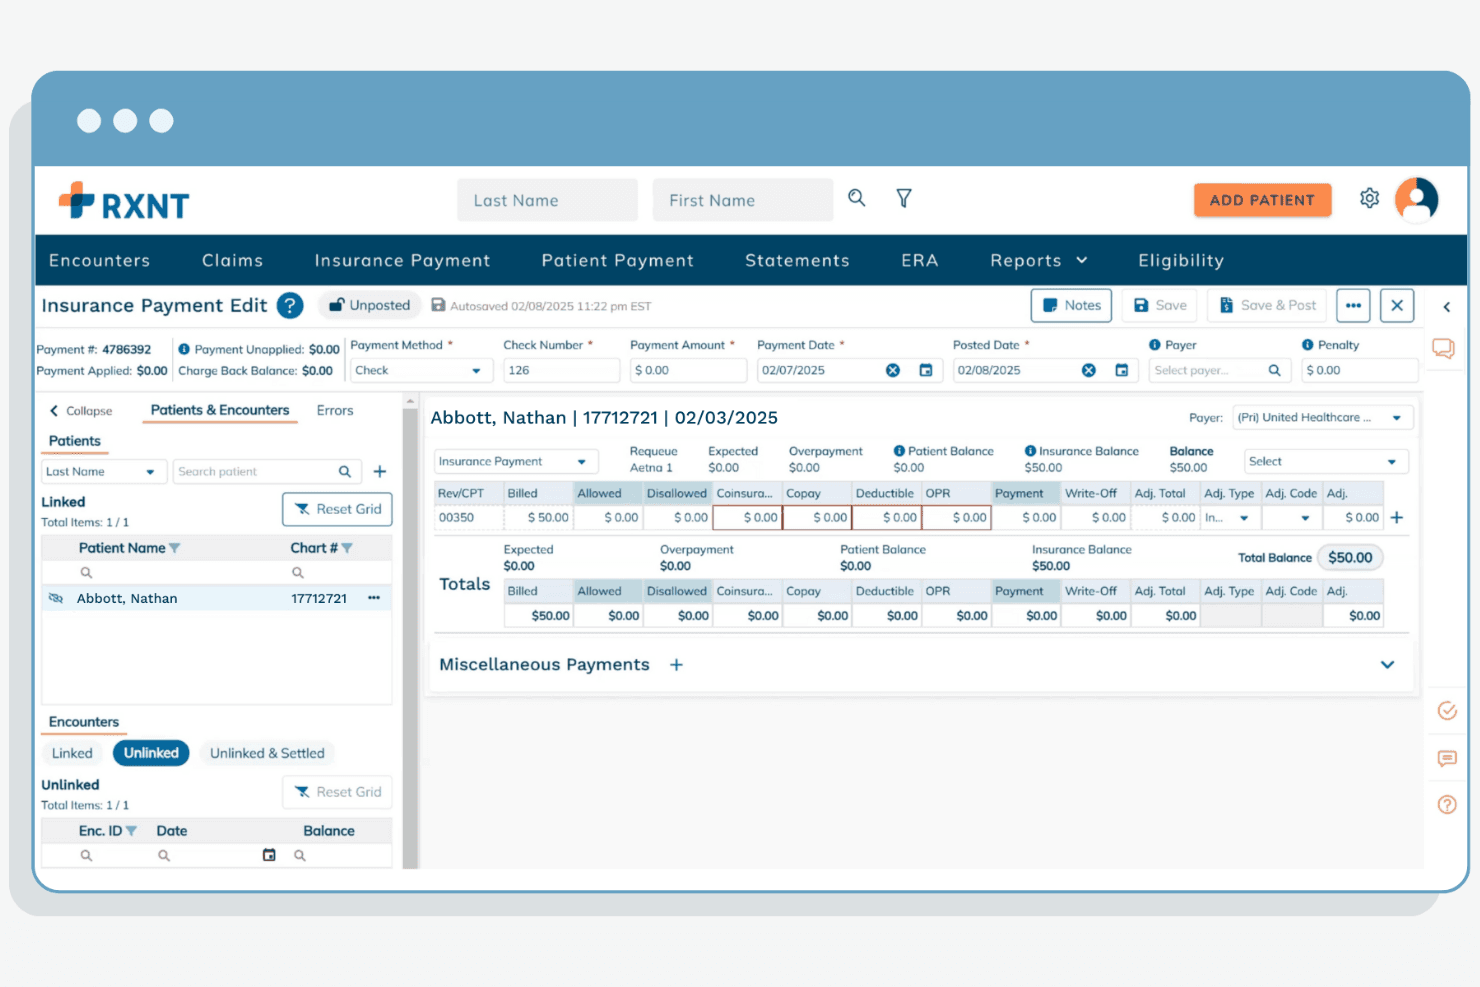
Task: Click the orange help icon in right sidebar
Action: 1447,805
